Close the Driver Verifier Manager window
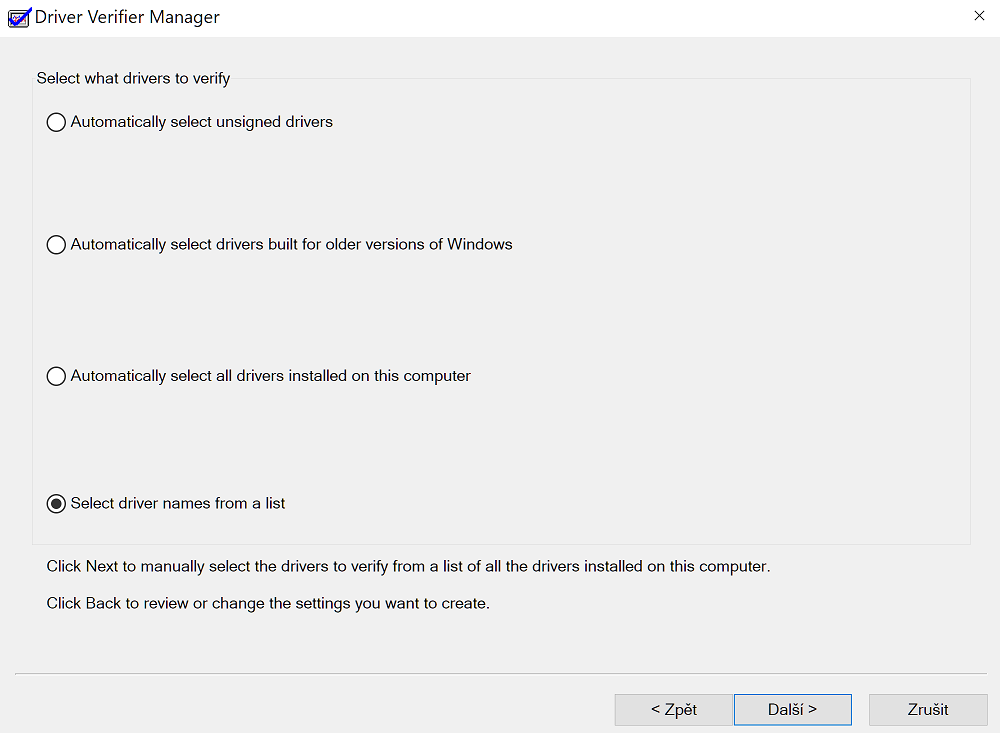Screen dimensions: 1000x733 [x=977, y=16]
